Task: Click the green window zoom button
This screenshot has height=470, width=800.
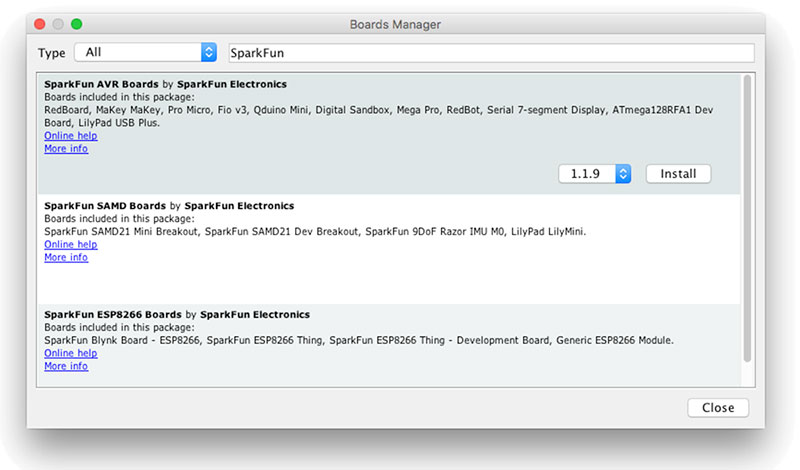Action: click(x=77, y=24)
